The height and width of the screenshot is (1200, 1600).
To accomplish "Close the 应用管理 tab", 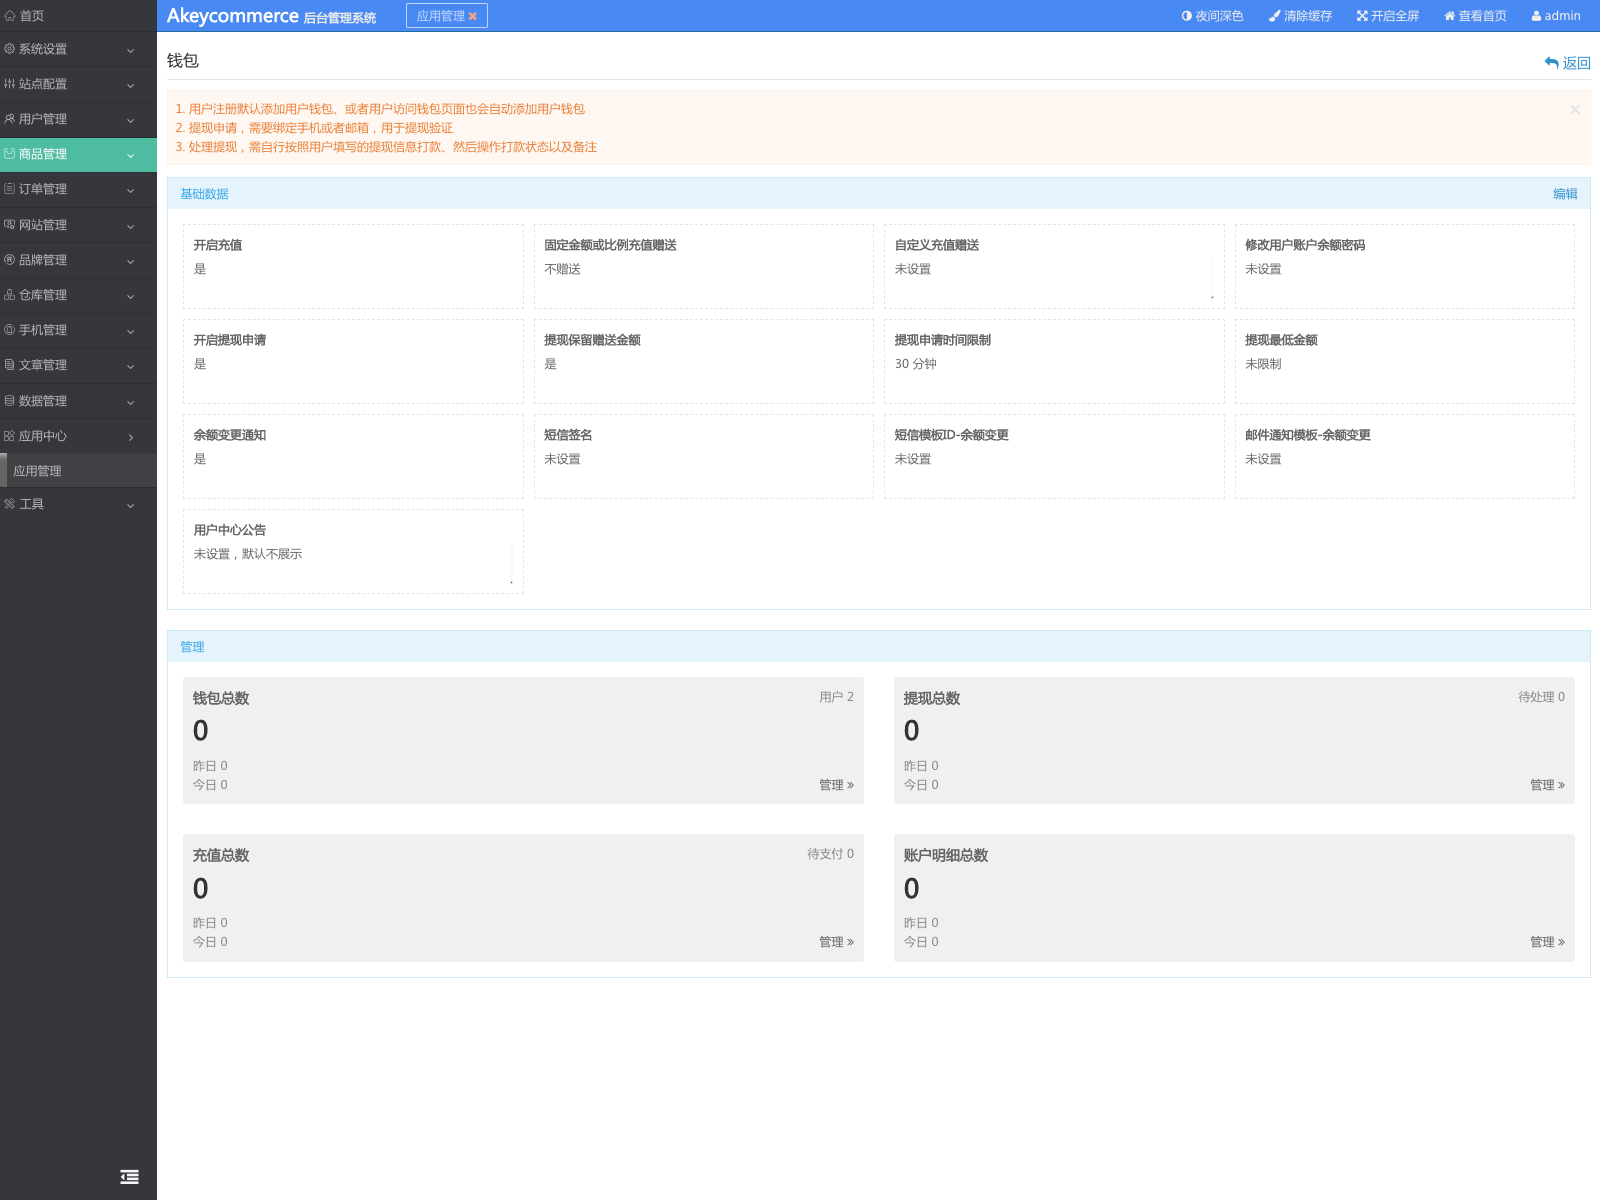I will (473, 16).
